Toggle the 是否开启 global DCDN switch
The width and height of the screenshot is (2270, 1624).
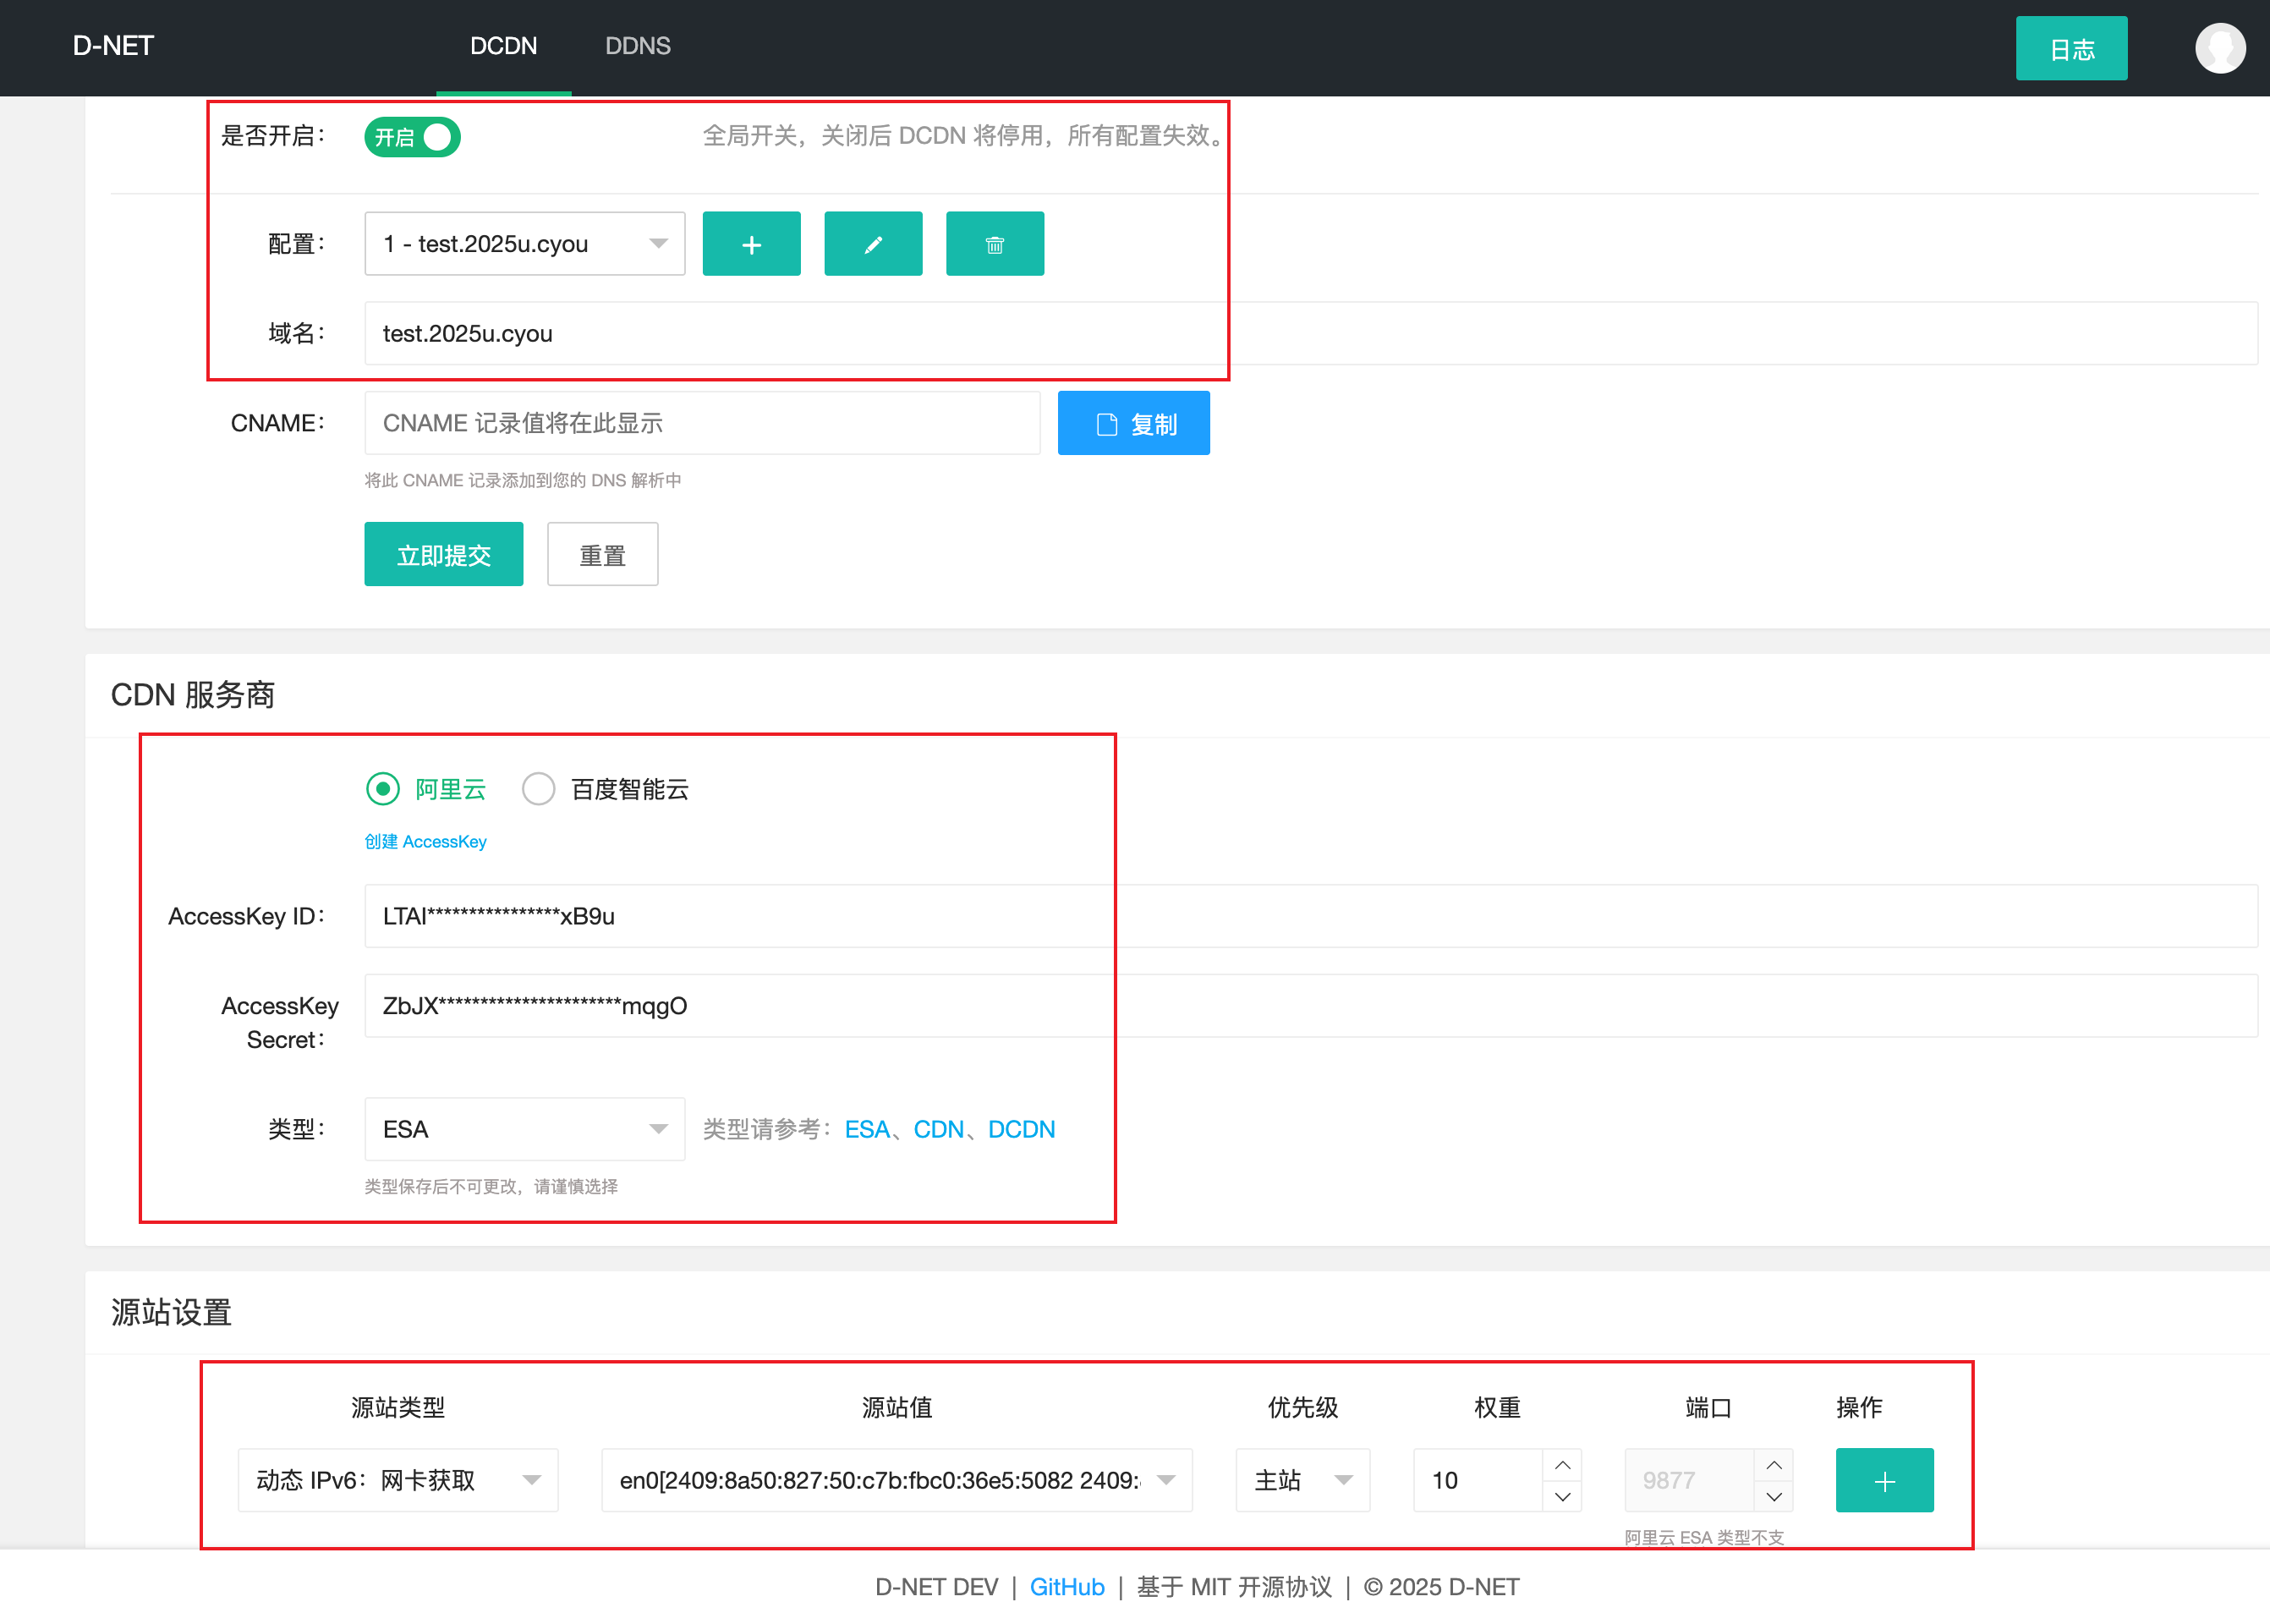pyautogui.click(x=411, y=137)
